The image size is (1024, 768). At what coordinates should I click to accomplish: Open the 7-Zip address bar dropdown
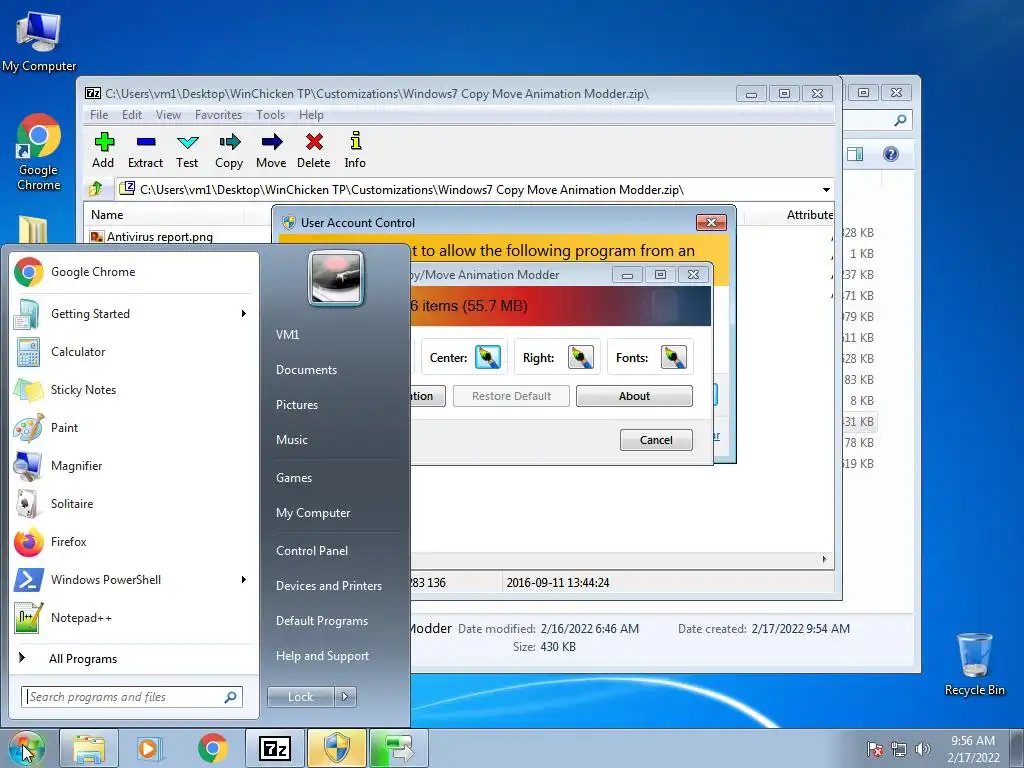[826, 190]
